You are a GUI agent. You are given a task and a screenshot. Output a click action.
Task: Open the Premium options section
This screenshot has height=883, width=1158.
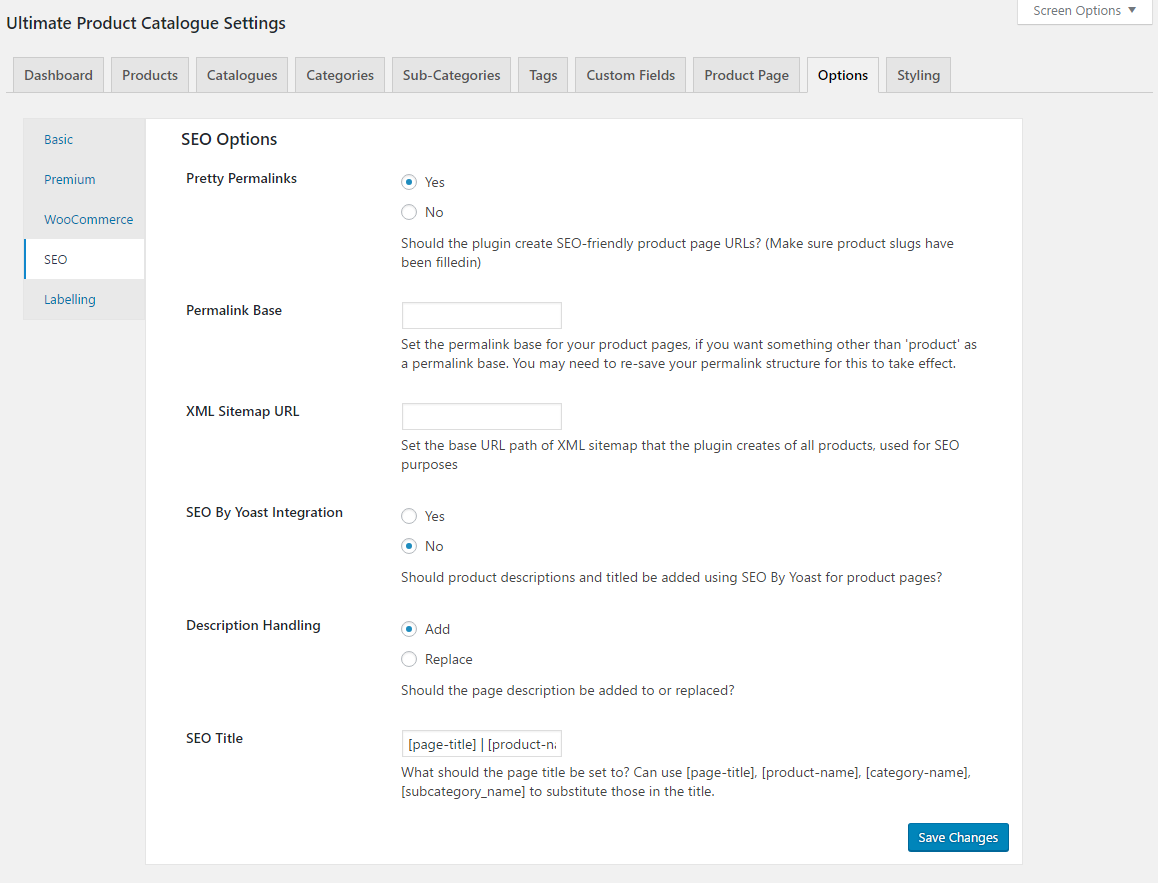pos(70,179)
